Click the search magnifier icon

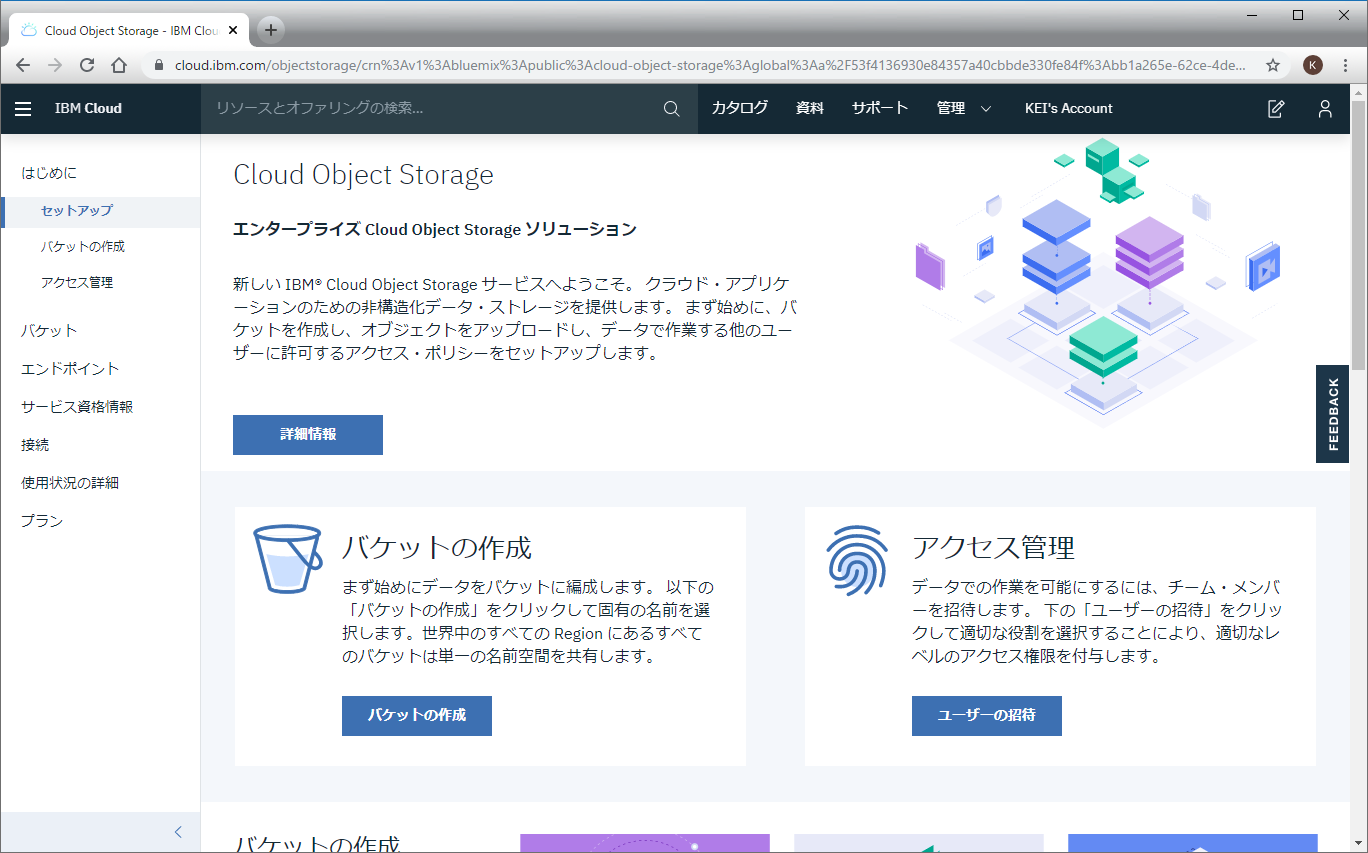coord(672,109)
